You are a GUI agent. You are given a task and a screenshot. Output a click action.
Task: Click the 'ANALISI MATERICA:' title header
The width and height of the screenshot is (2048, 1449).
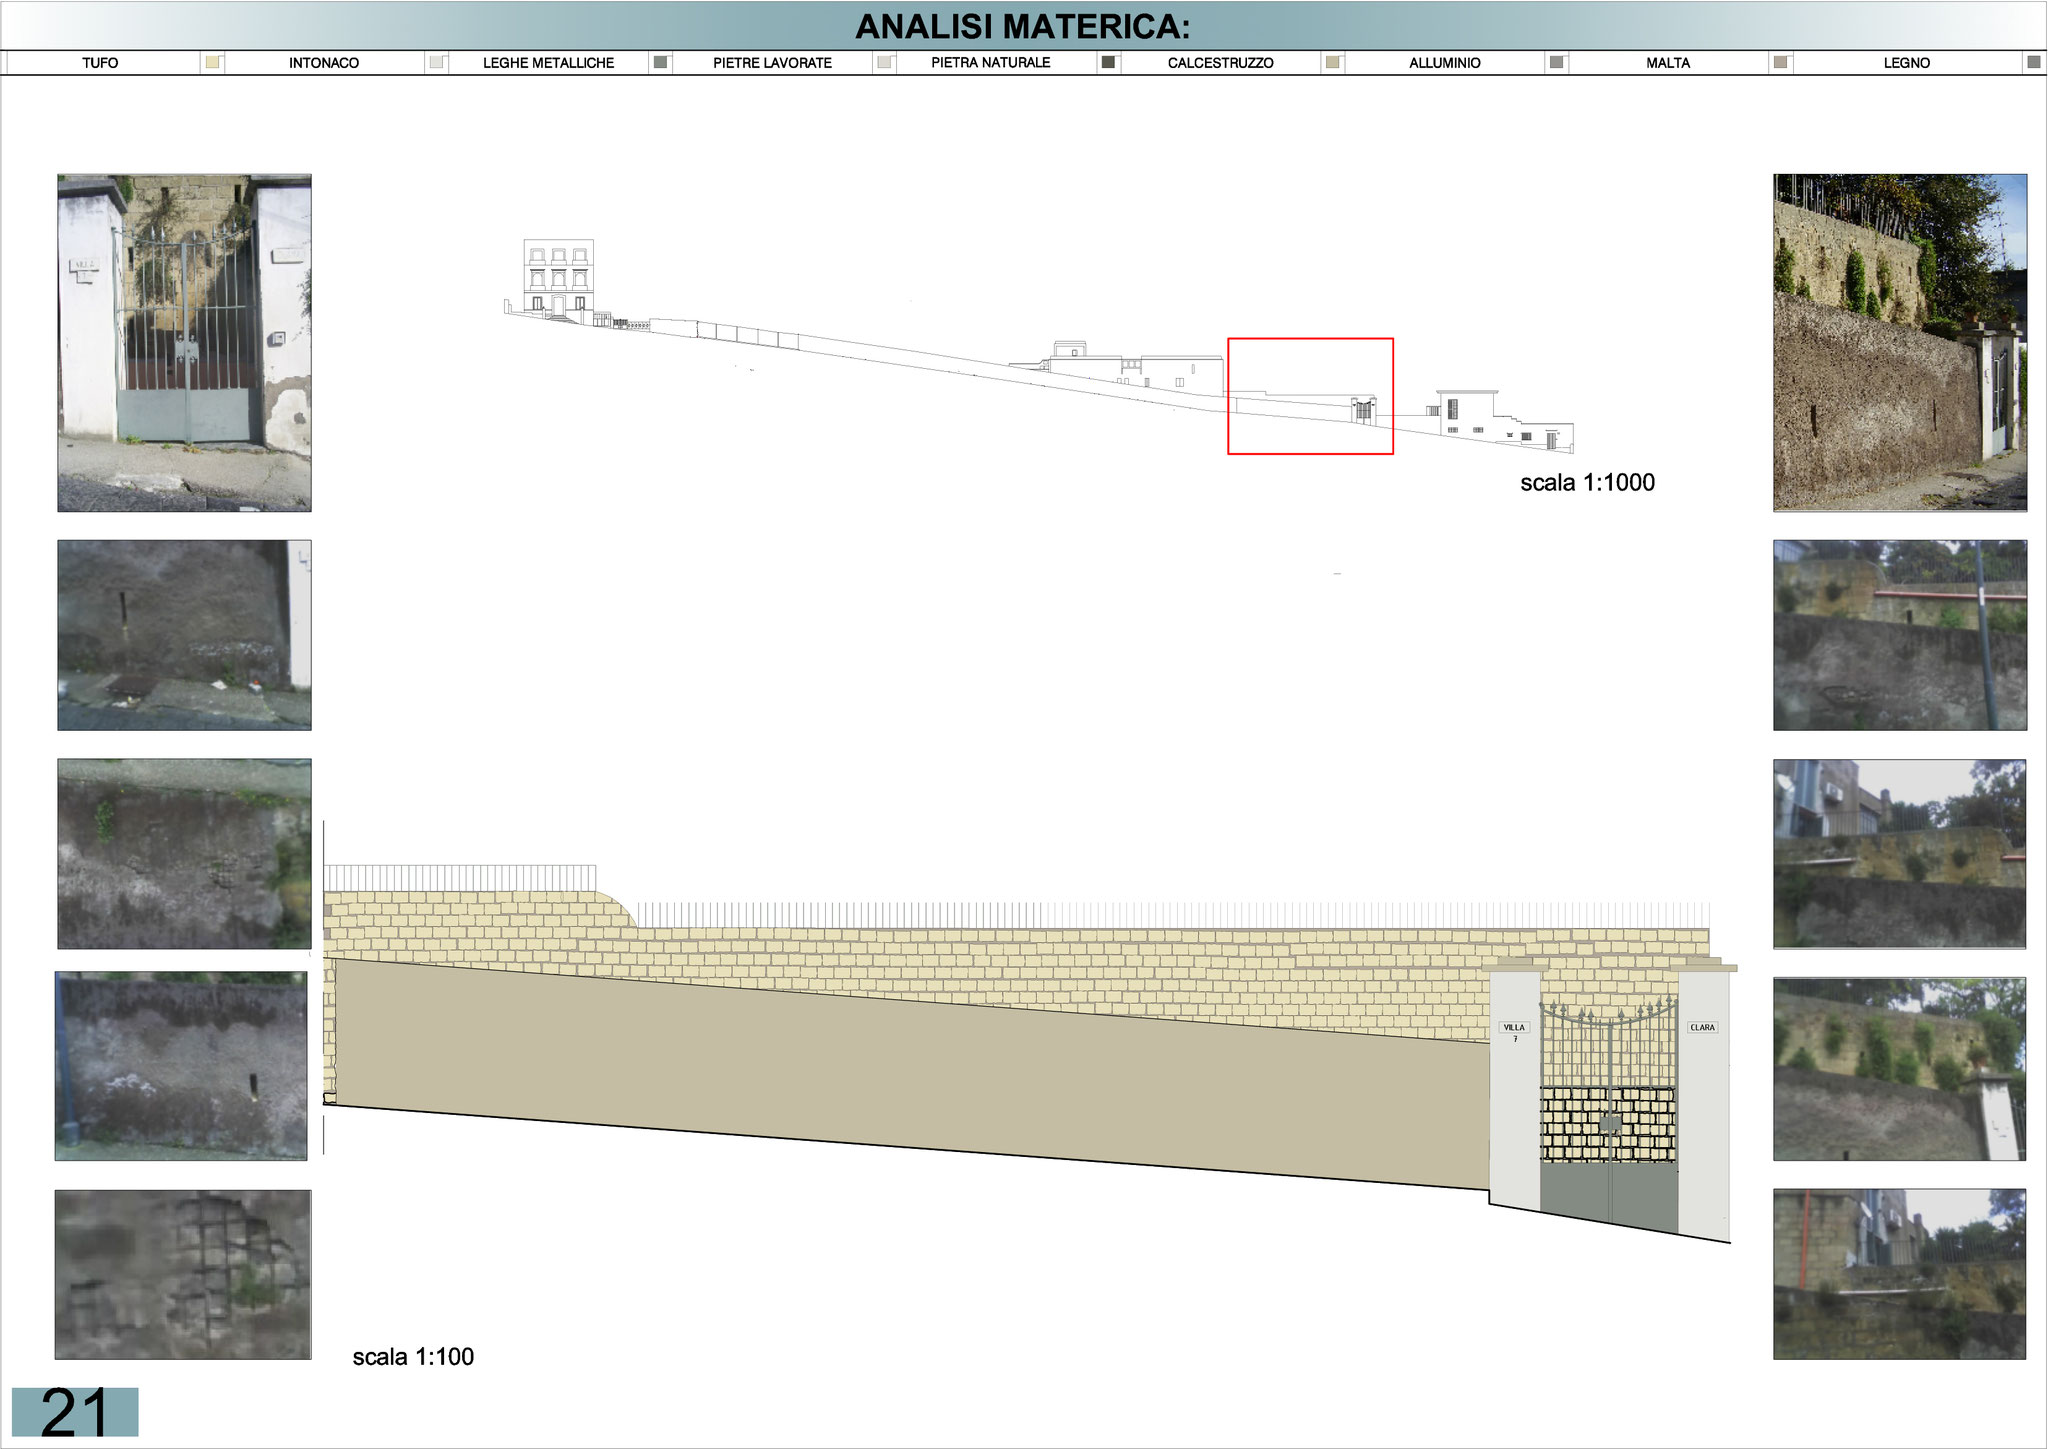1023,27
